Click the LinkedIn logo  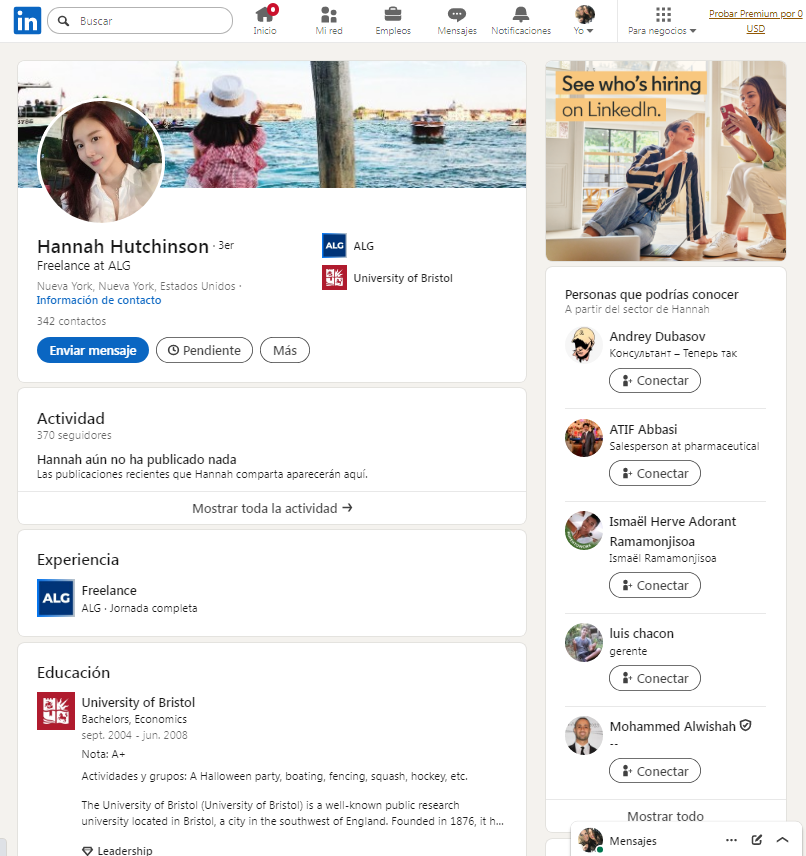(x=27, y=21)
